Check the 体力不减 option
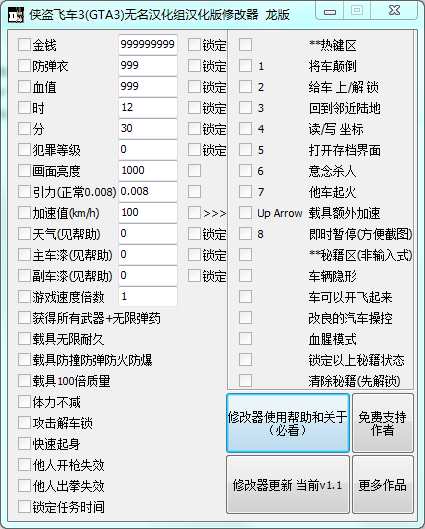This screenshot has height=529, width=425. [24, 402]
